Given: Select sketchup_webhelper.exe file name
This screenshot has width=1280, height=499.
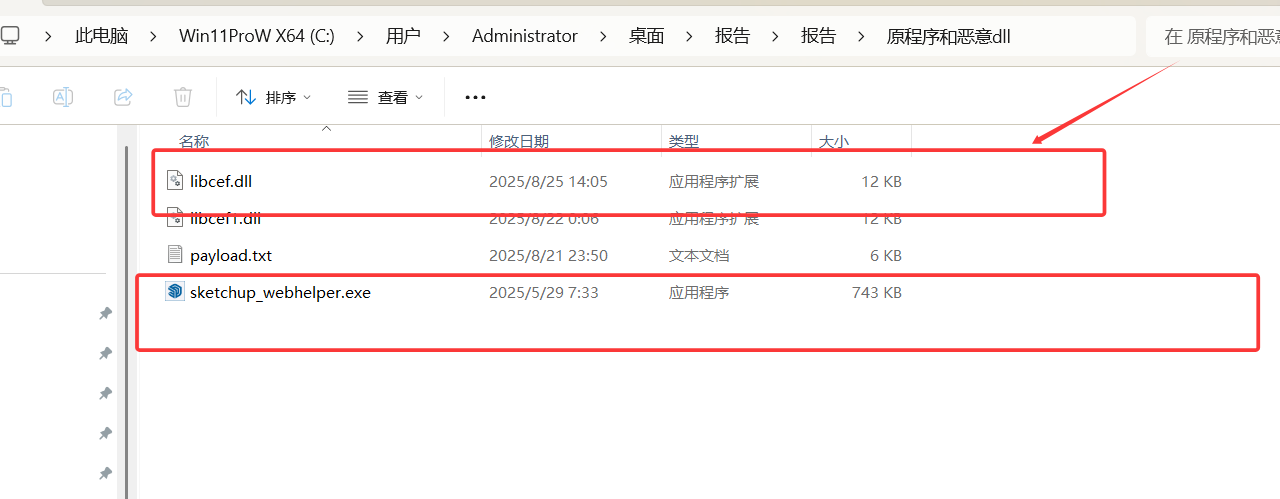Looking at the screenshot, I should (280, 292).
